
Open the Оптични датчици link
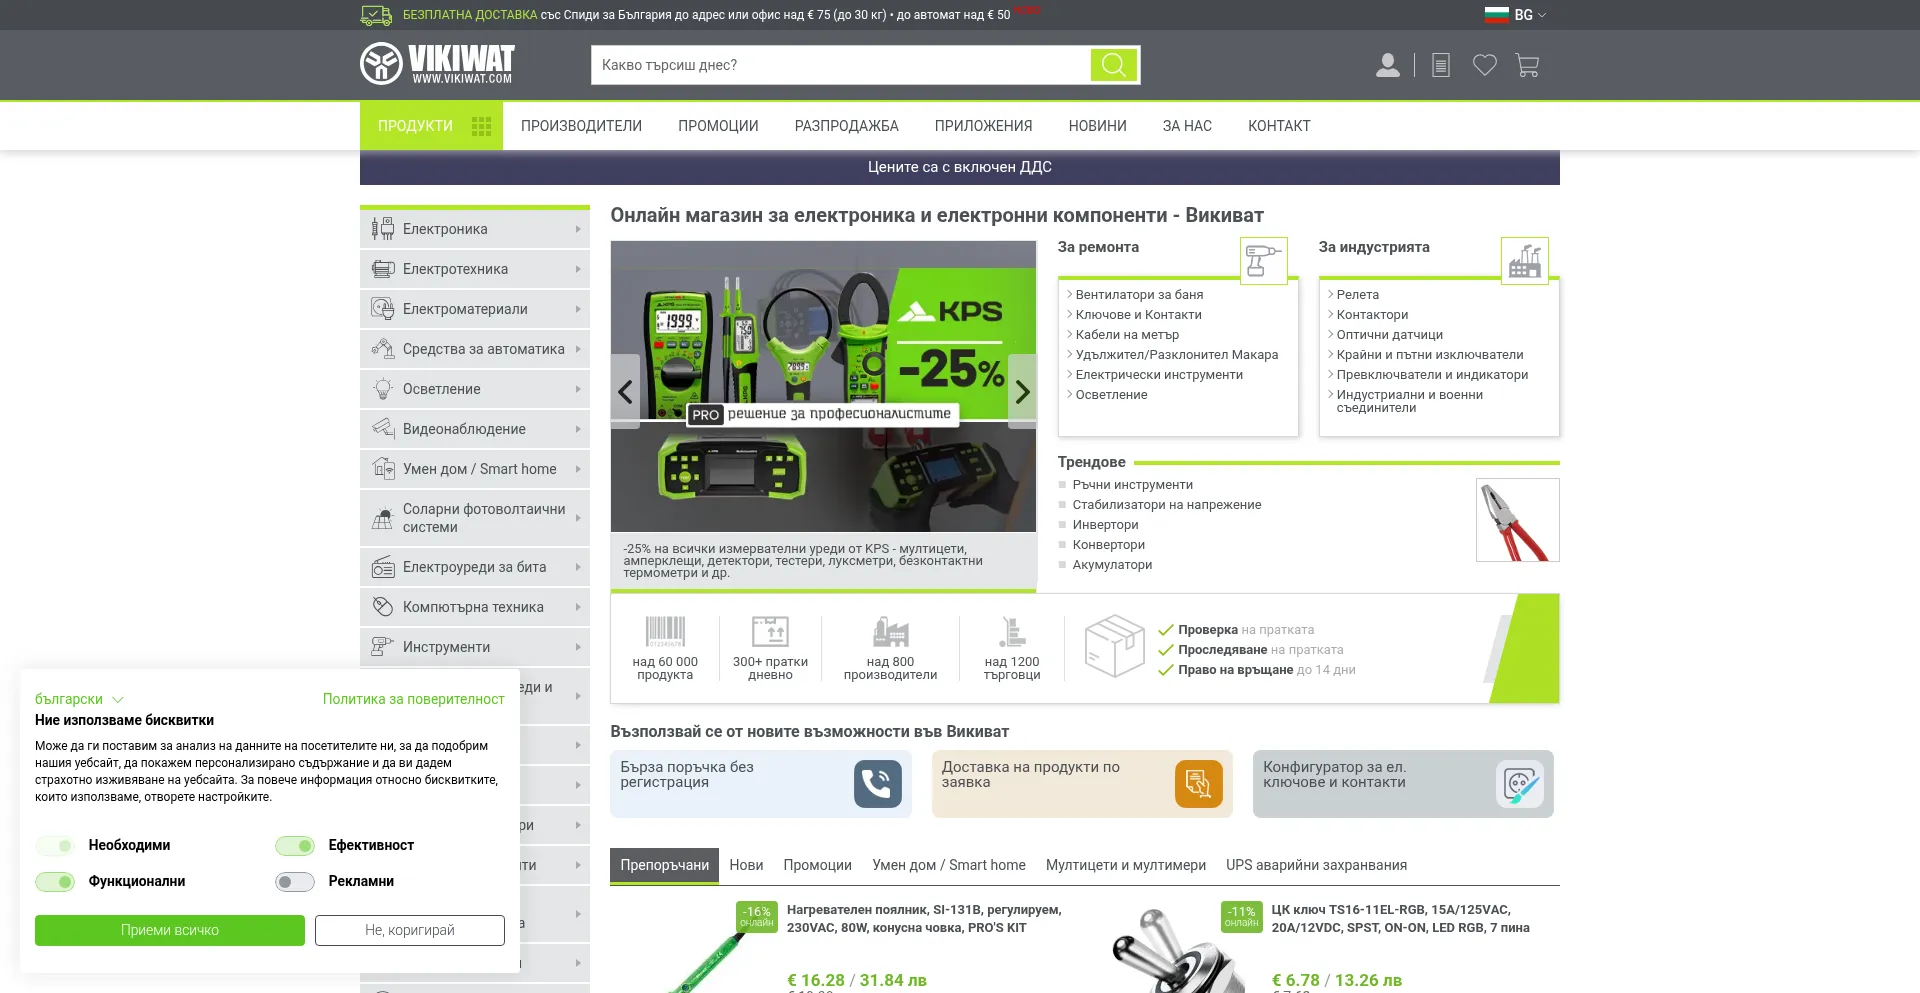(x=1389, y=335)
